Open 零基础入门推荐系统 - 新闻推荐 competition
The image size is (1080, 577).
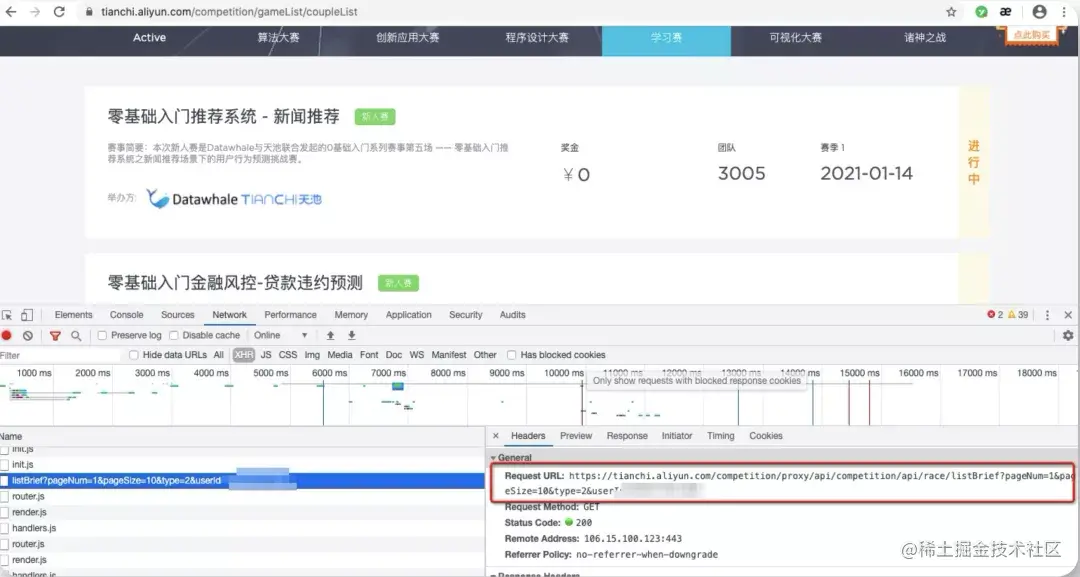pos(224,116)
